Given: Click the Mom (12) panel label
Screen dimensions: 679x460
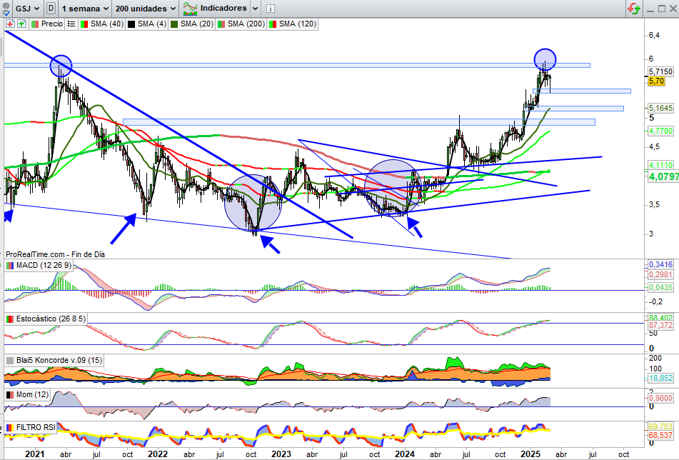Looking at the screenshot, I should [32, 395].
